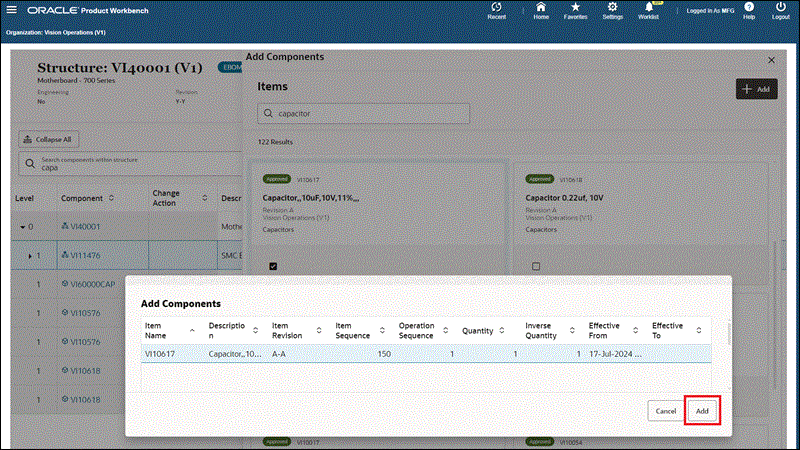The height and width of the screenshot is (450, 800).
Task: Click the dark Add button in Items panel
Action: [x=757, y=89]
